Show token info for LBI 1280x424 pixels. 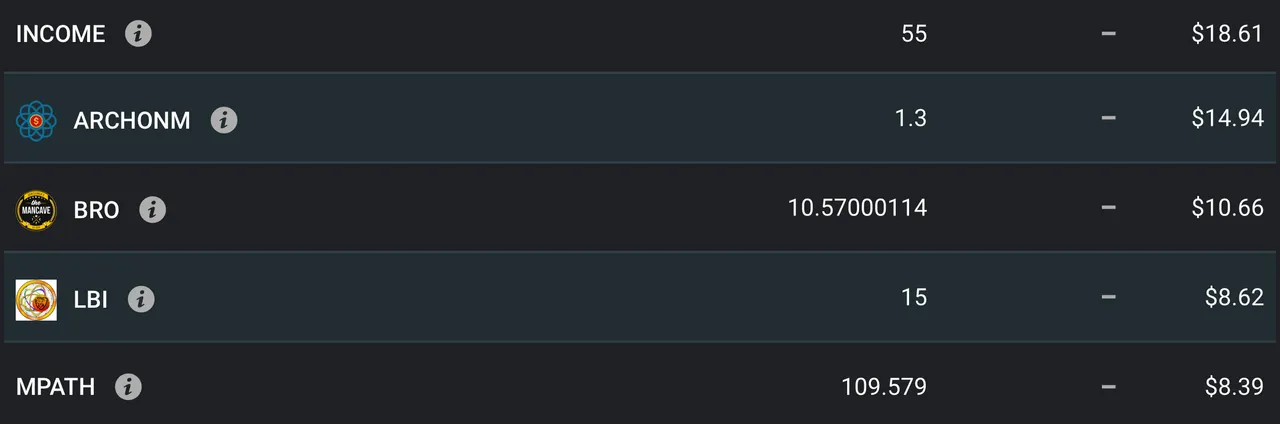click(141, 298)
